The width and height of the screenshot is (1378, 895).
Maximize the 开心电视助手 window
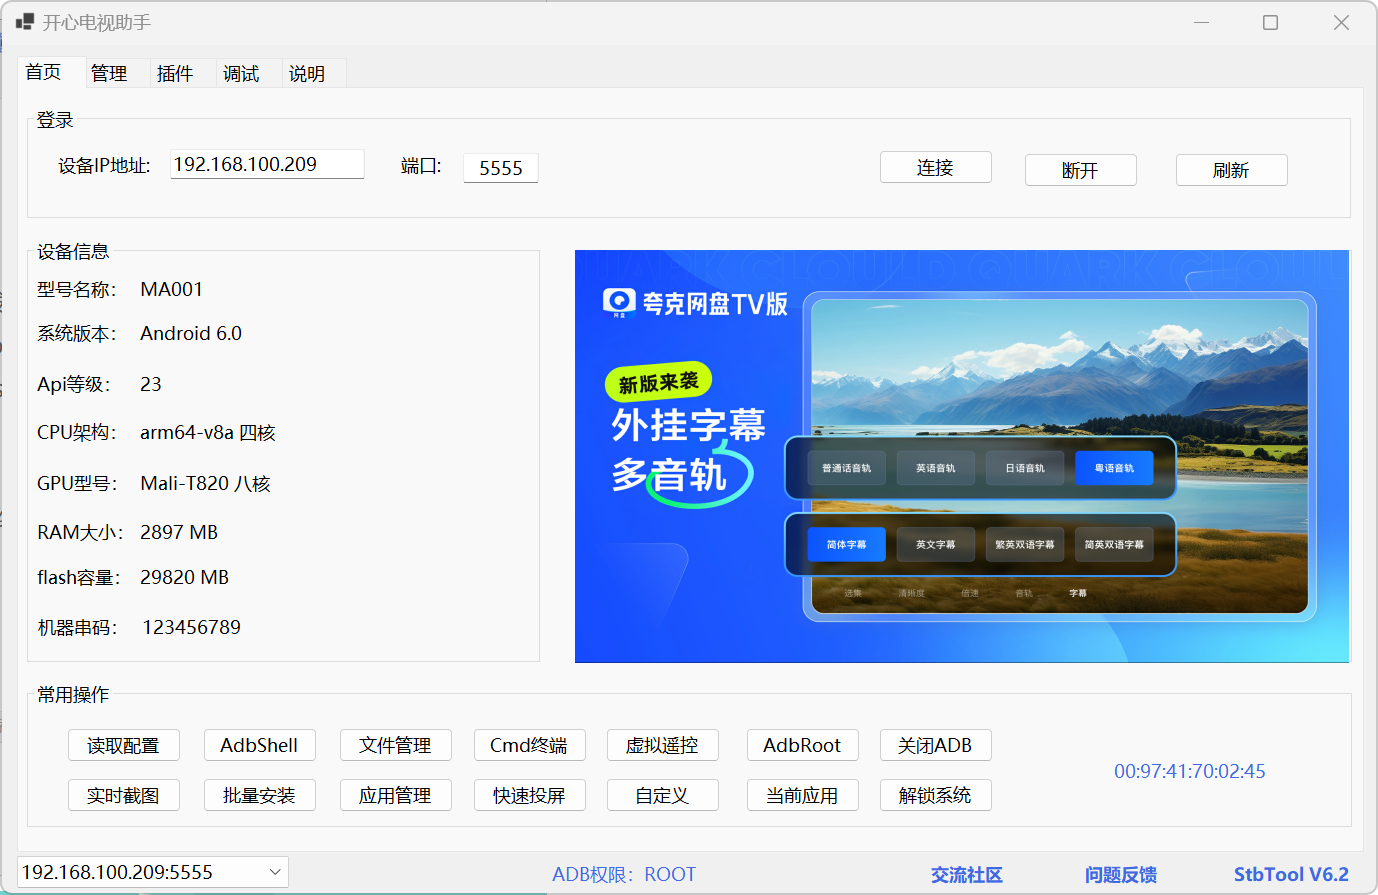point(1270,22)
